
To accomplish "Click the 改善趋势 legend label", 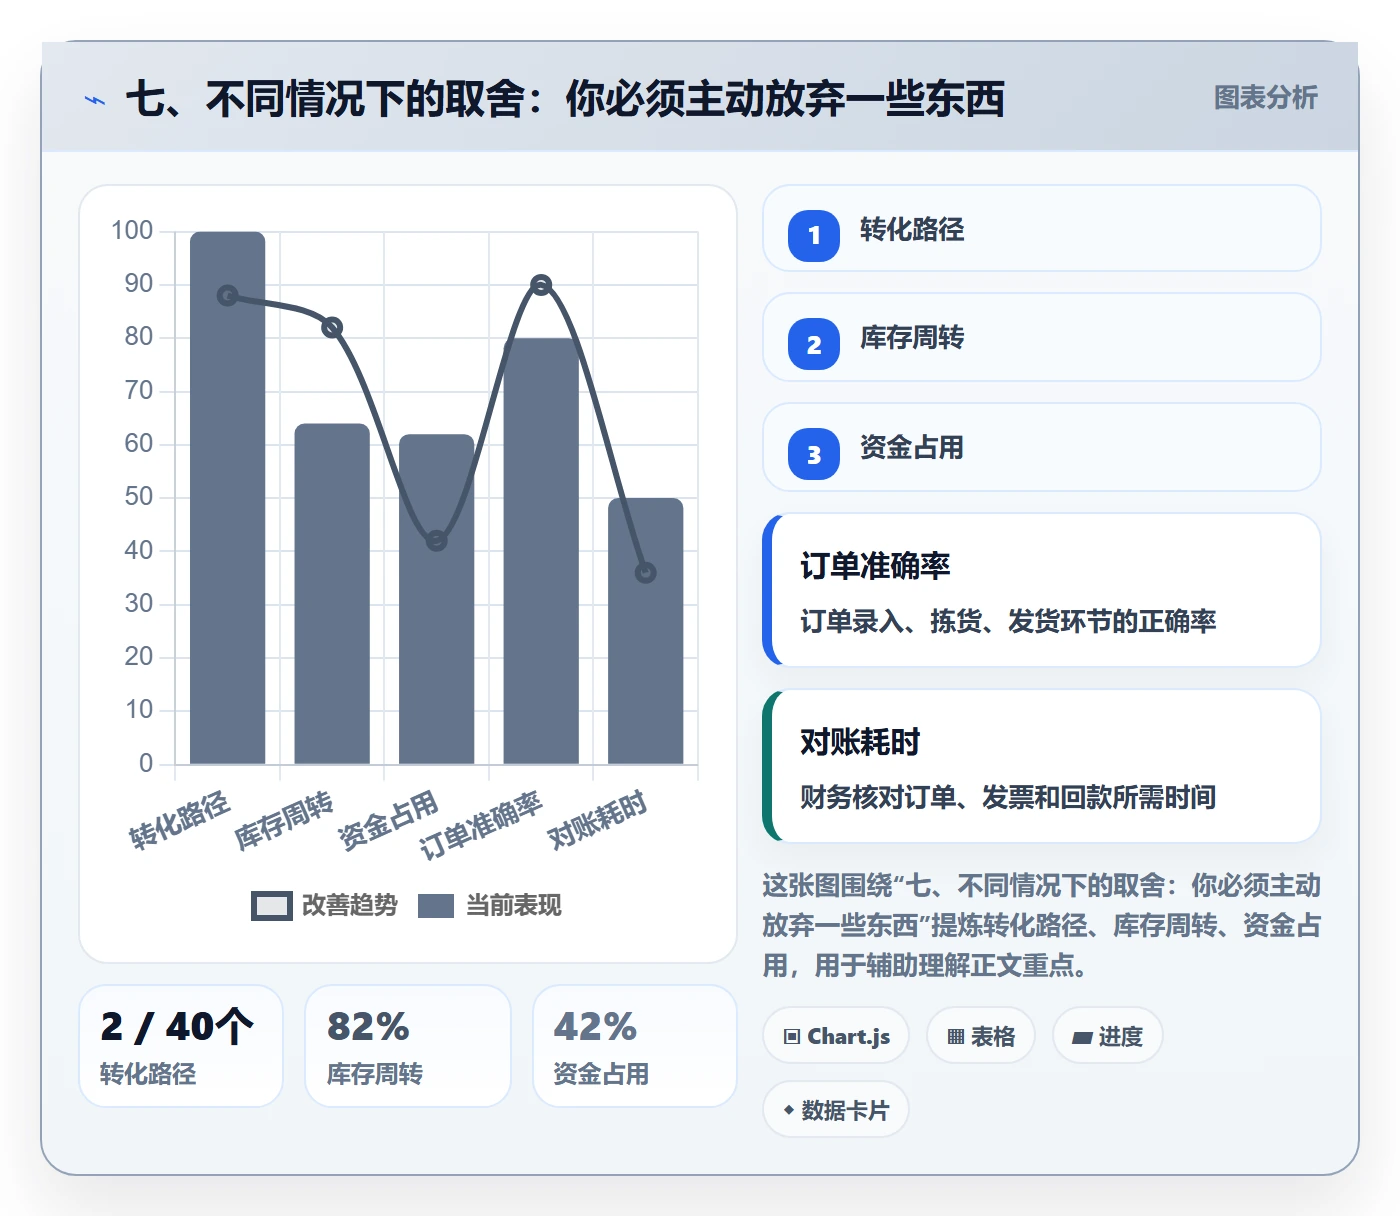I will (350, 905).
